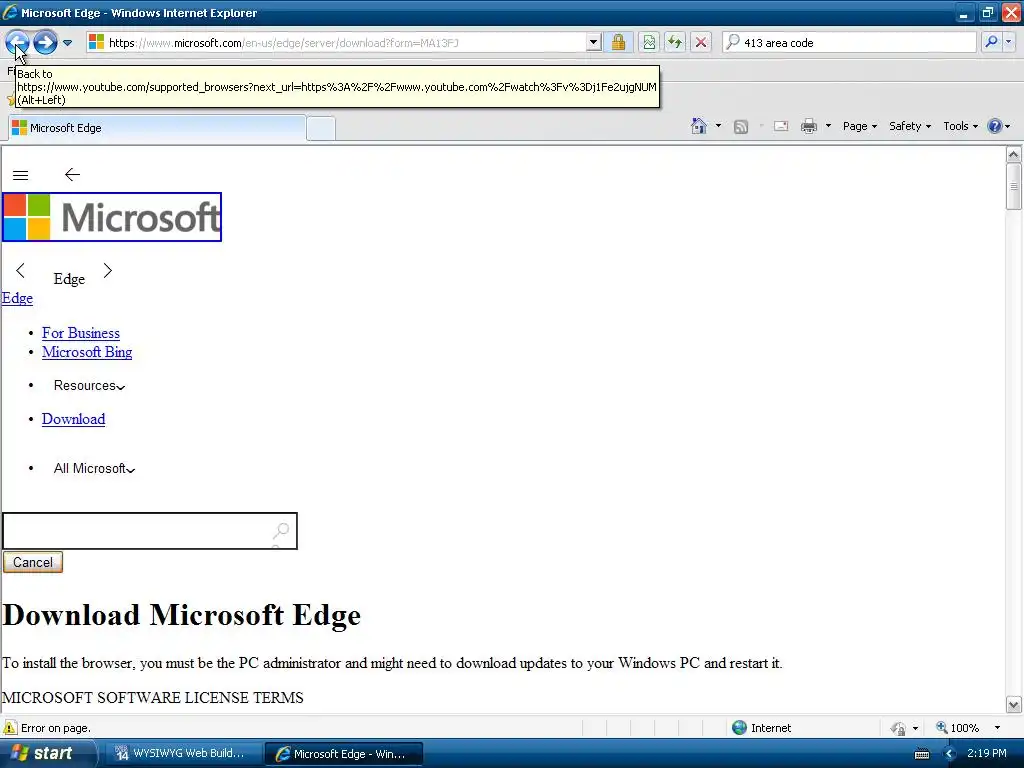Expand the zoom level dropdown arrow

[x=997, y=728]
